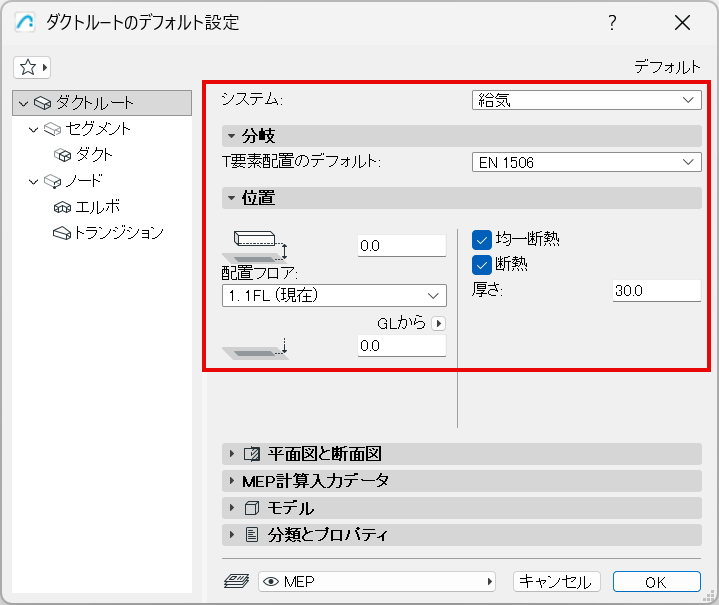Click the ARCHICAD logo in the title bar
The width and height of the screenshot is (719, 605).
[24, 22]
